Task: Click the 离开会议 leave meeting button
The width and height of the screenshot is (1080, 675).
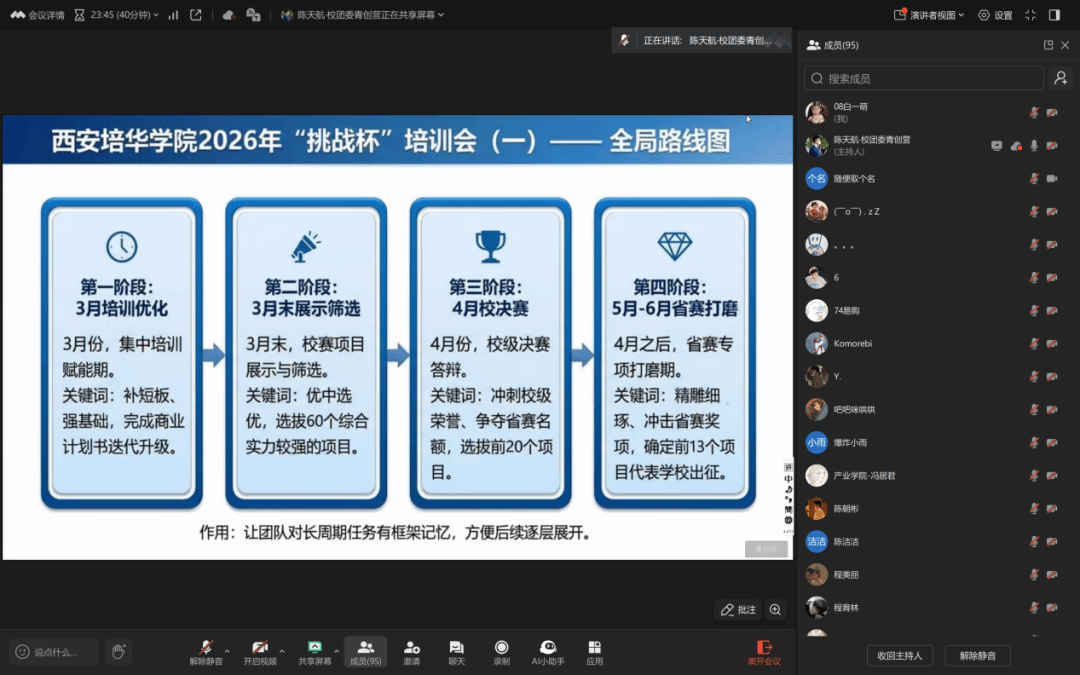Action: coord(764,651)
